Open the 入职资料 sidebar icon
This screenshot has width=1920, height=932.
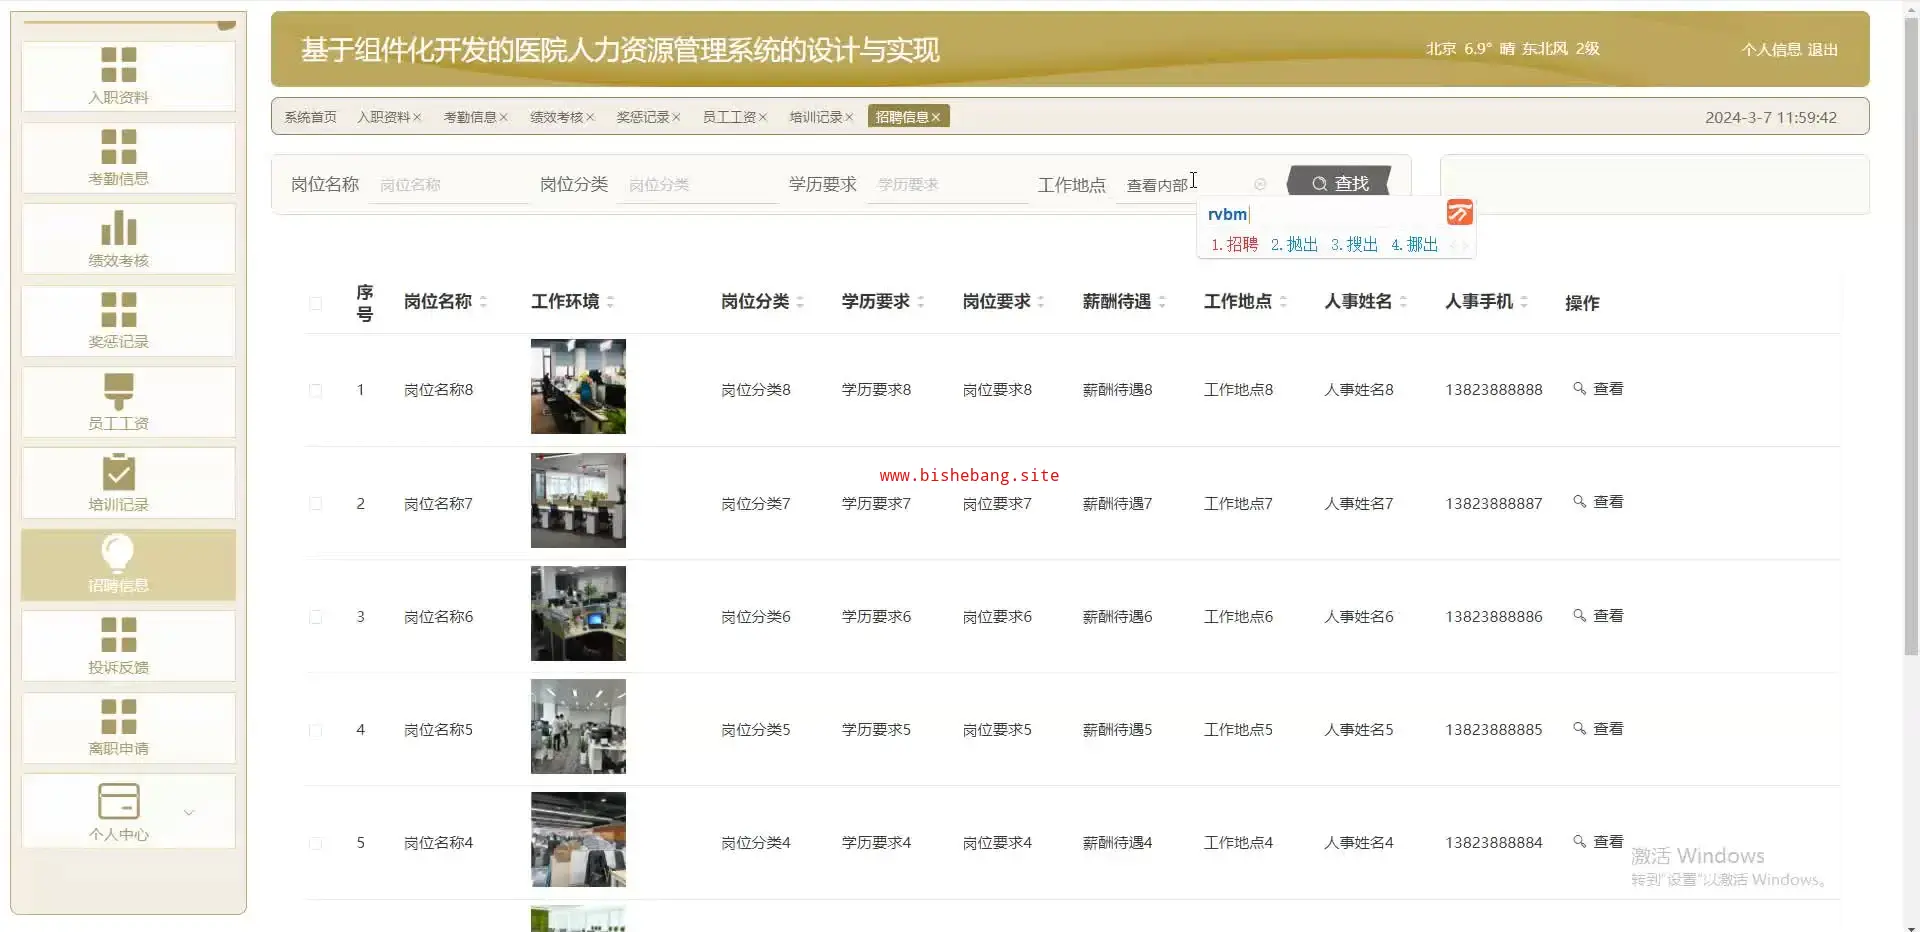pyautogui.click(x=118, y=65)
